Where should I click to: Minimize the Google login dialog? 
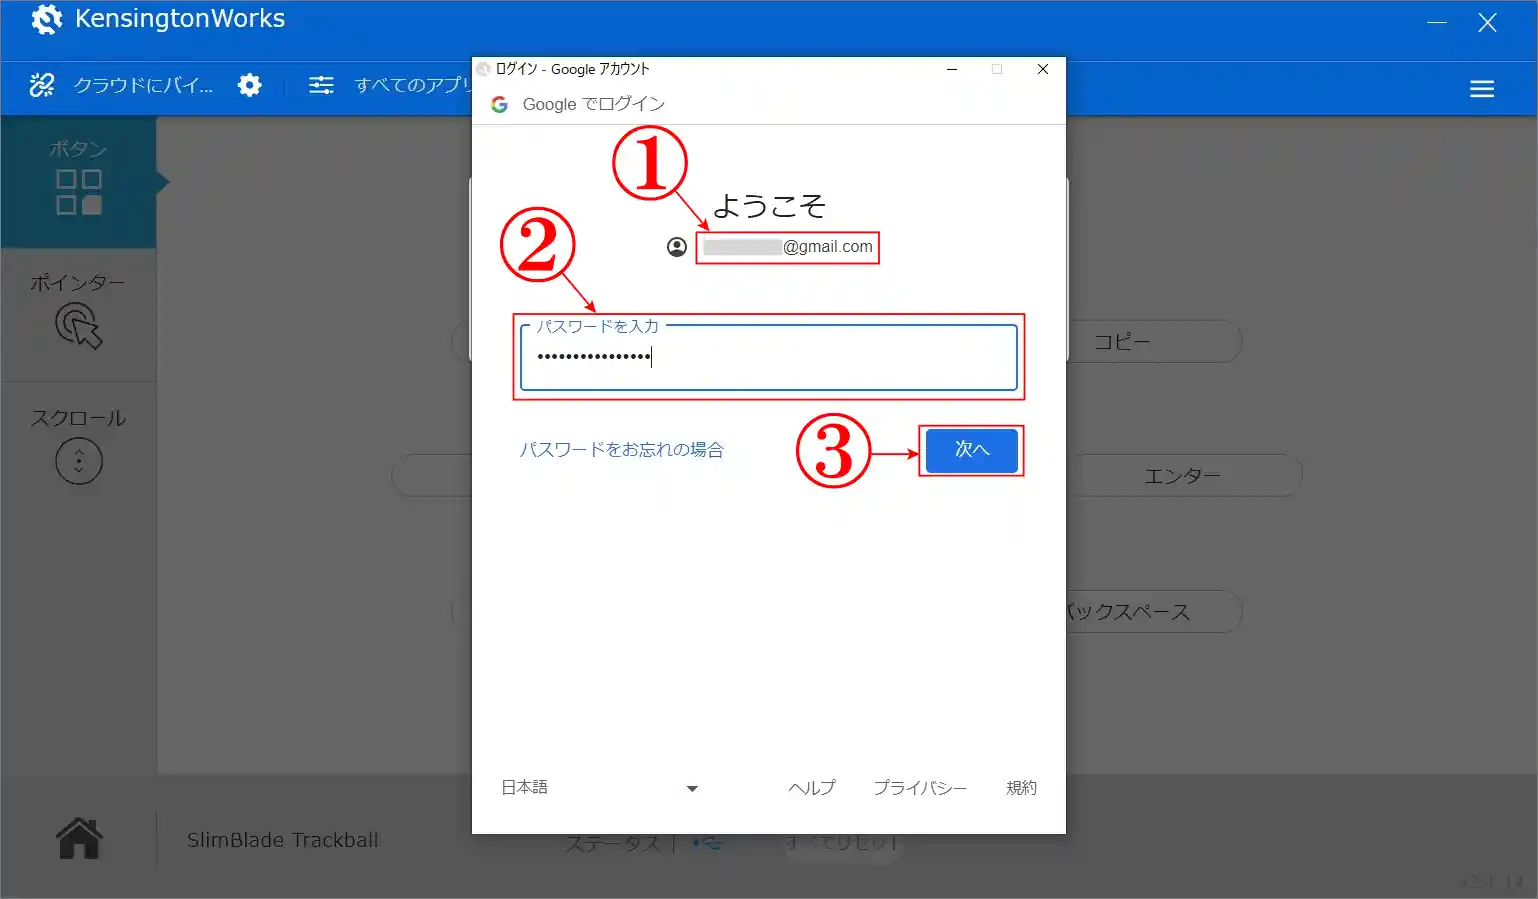952,69
